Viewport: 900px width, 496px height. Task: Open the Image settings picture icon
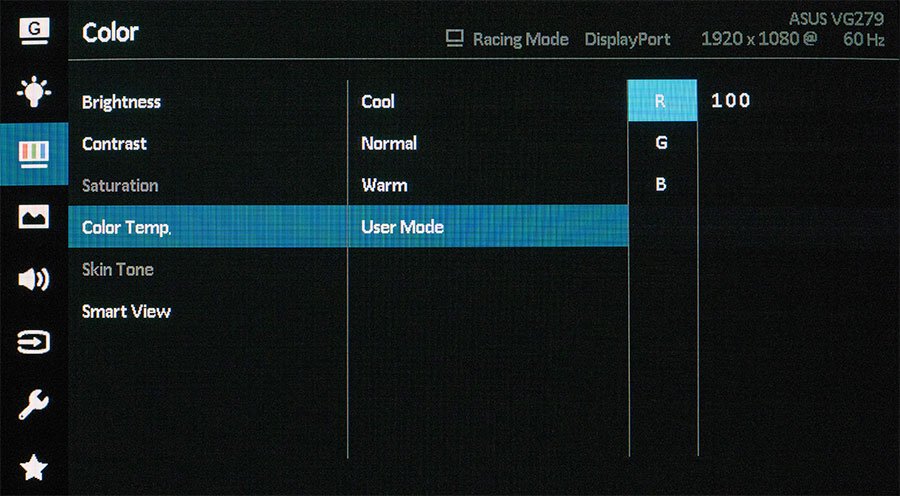pyautogui.click(x=34, y=217)
